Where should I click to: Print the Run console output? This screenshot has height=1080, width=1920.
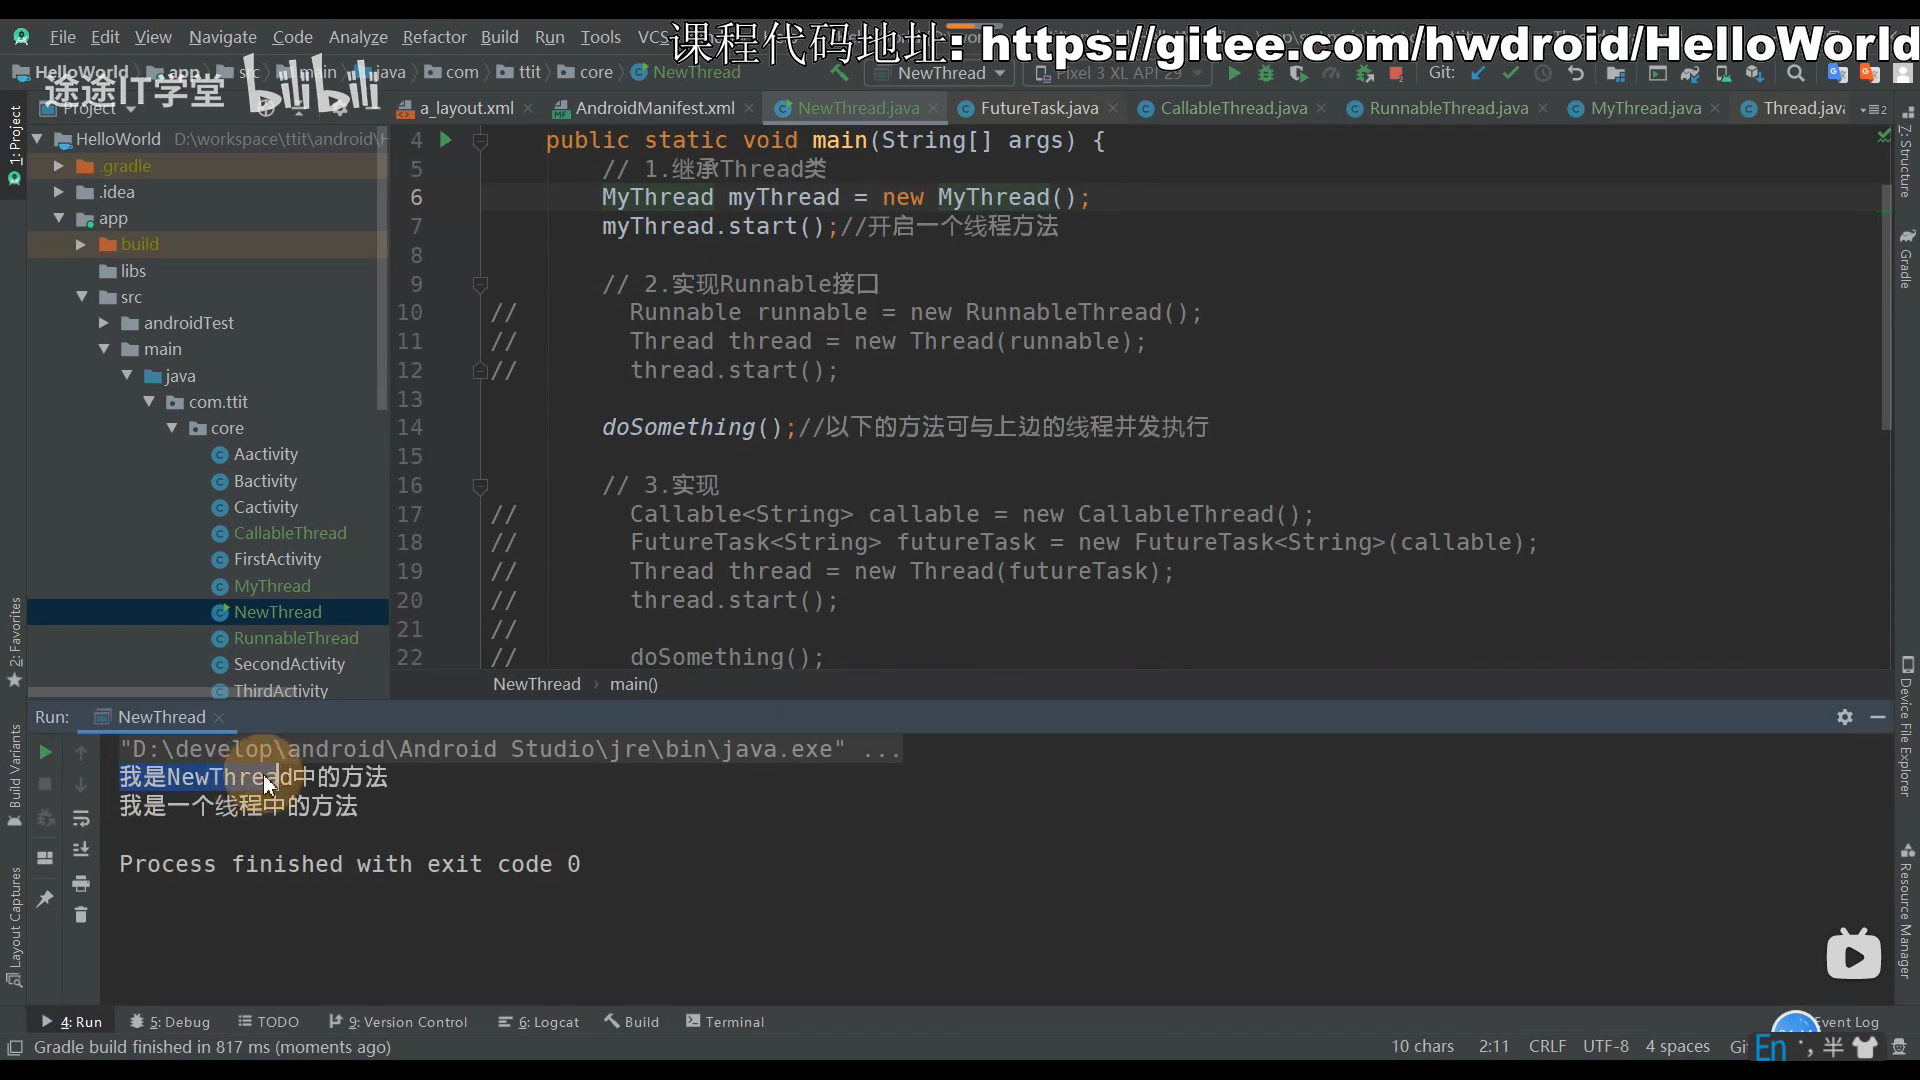coord(81,883)
